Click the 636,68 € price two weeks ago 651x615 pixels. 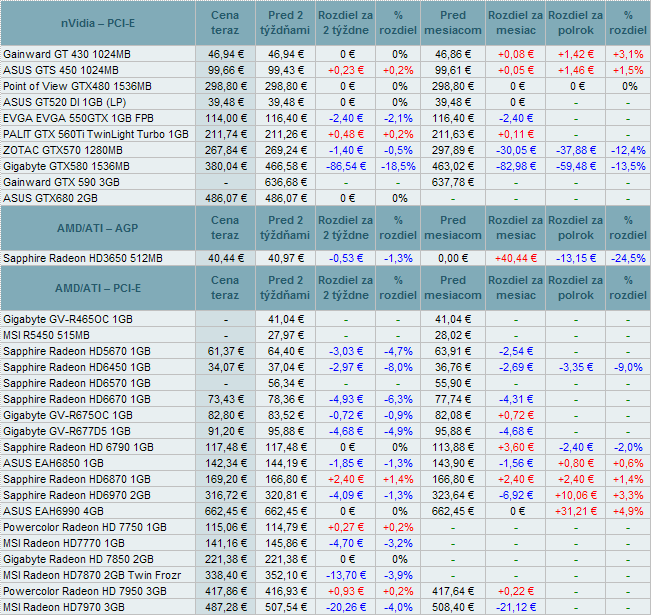tap(286, 182)
